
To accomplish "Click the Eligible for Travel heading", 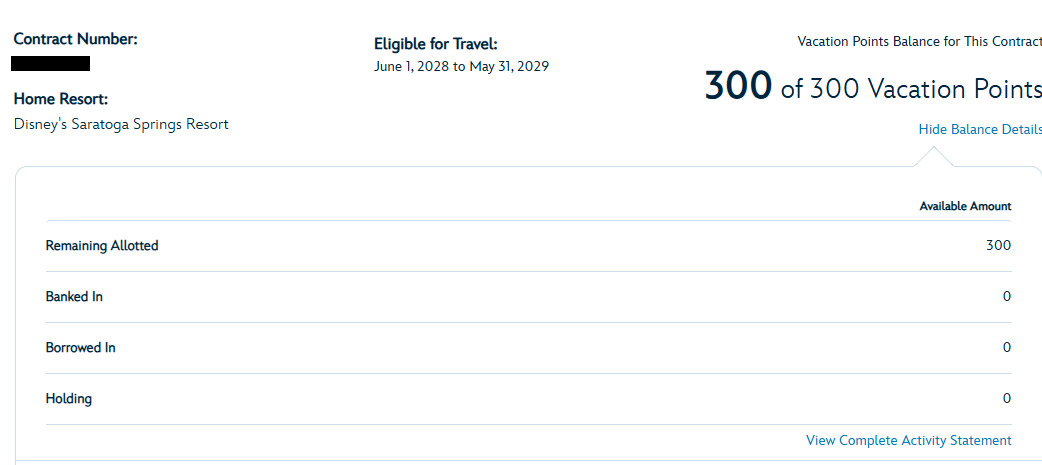I will coord(435,45).
